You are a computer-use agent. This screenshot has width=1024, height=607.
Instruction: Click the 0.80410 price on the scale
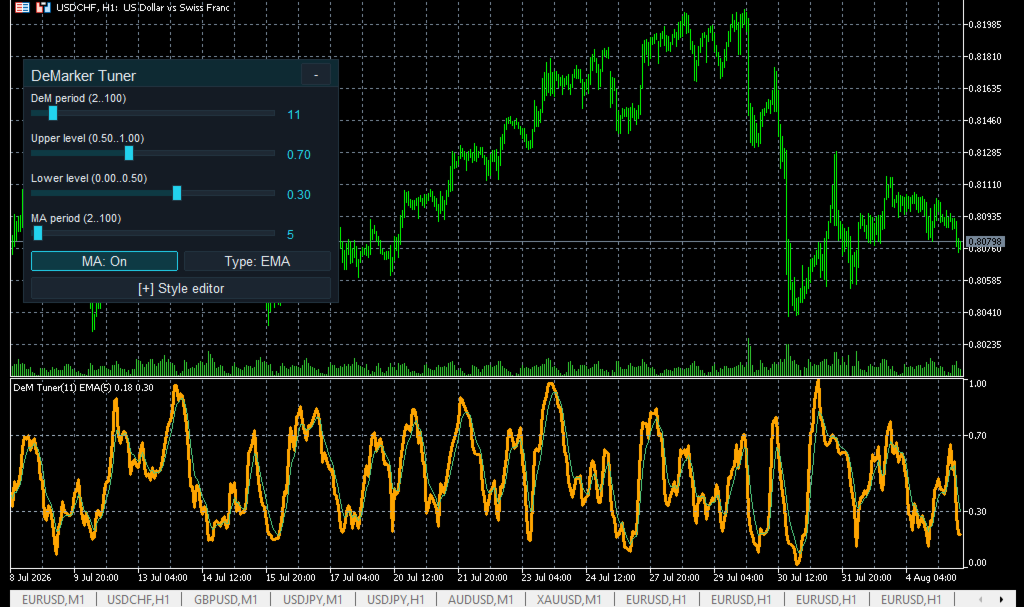(984, 313)
